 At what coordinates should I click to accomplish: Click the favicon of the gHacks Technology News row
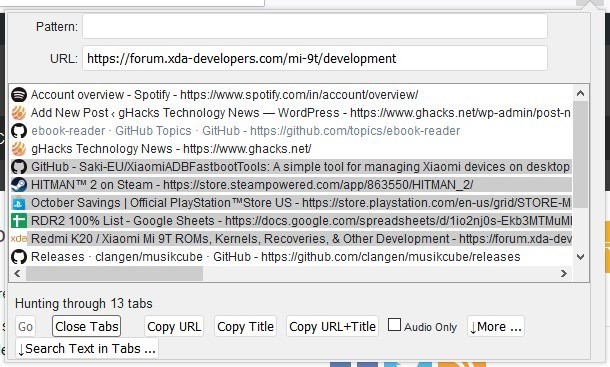click(19, 149)
